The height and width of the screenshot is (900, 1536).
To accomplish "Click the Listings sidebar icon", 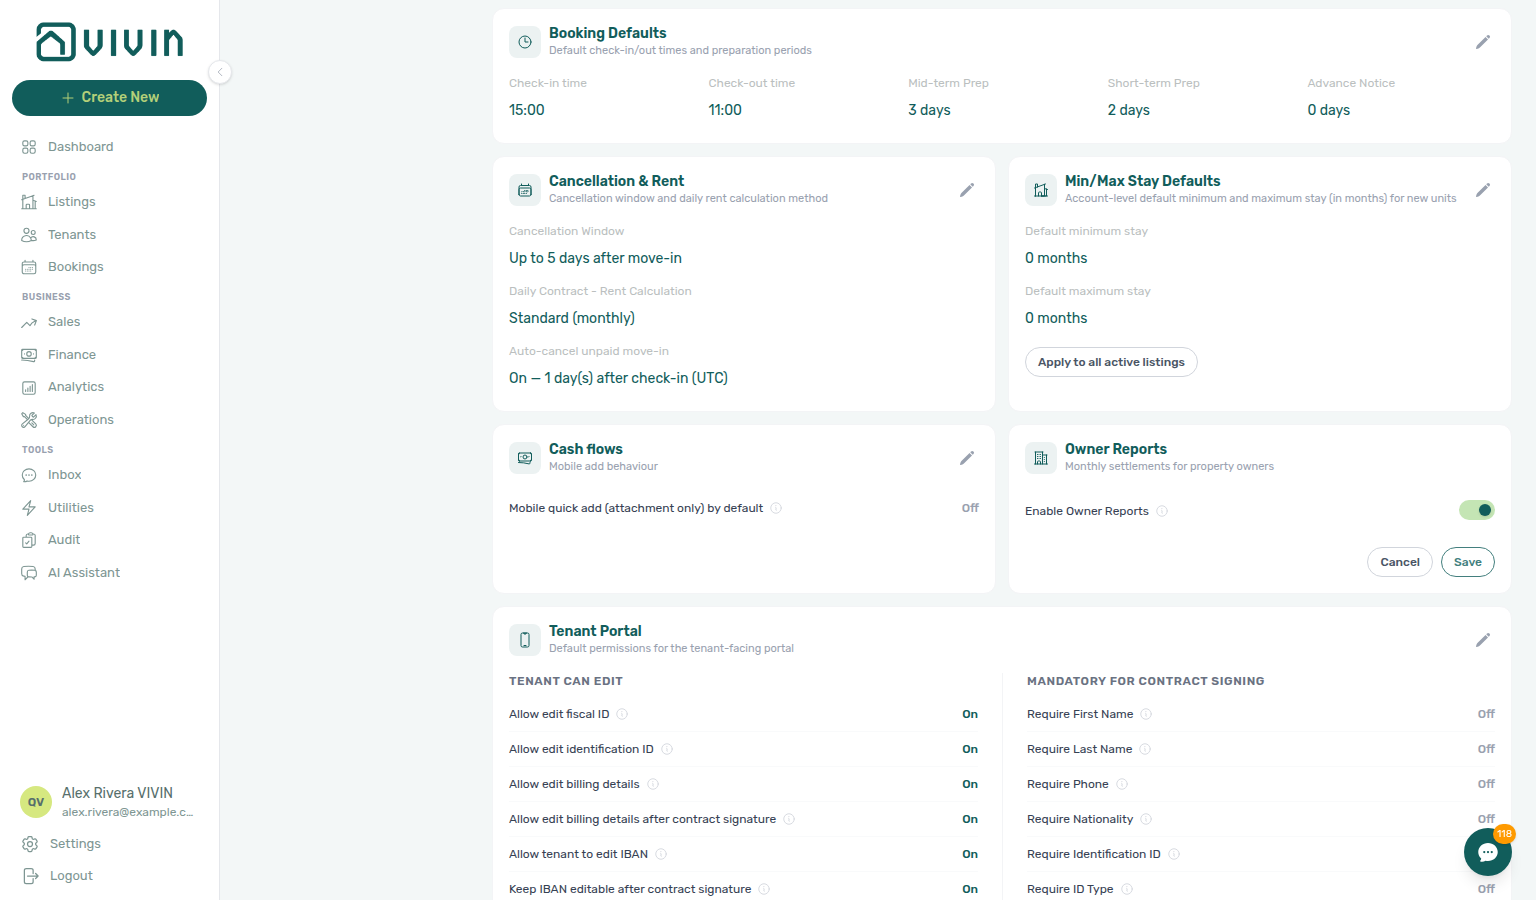I will pos(29,202).
